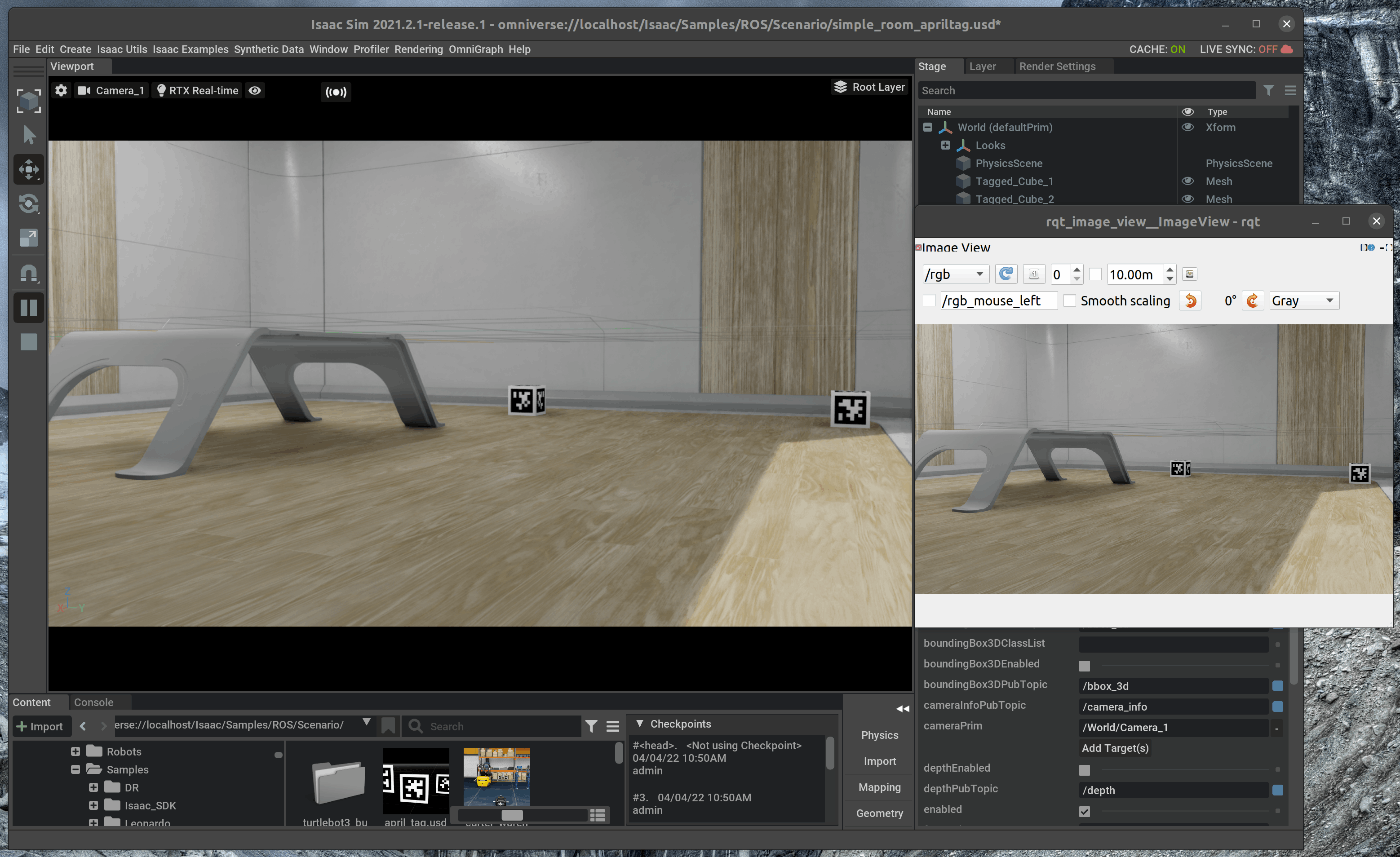
Task: Click the viewport streaming broadcast icon
Action: tap(336, 92)
